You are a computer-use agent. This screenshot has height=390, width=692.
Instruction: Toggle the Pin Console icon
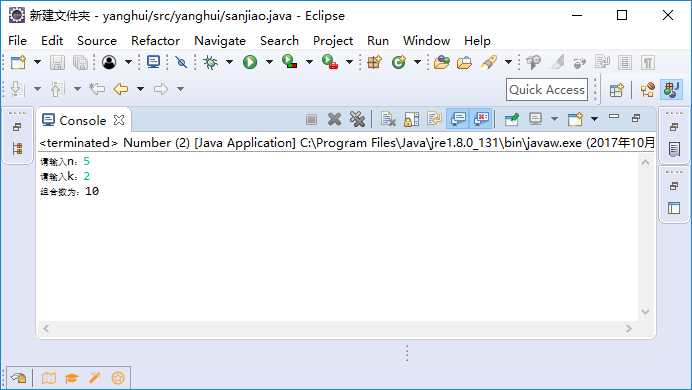click(511, 119)
